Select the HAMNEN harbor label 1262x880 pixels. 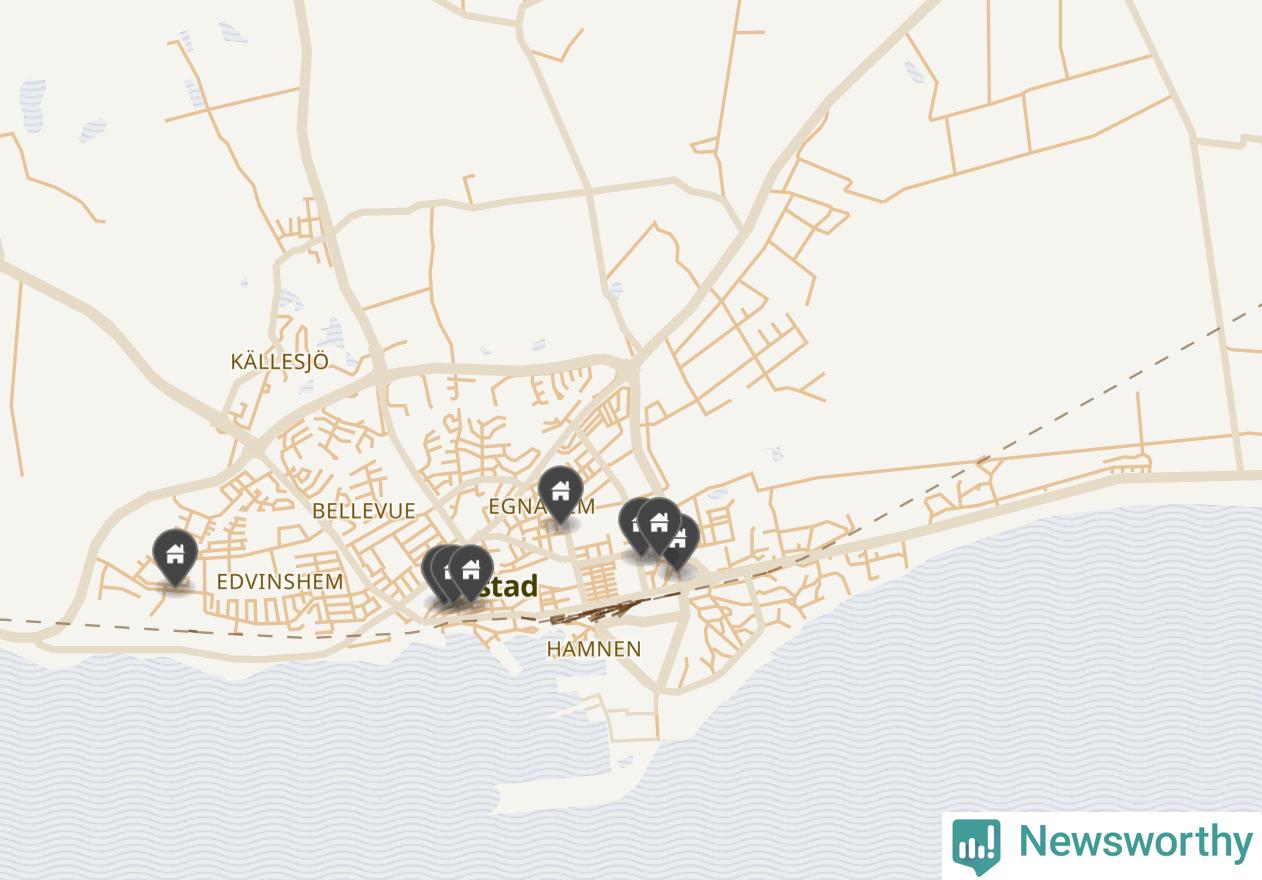tap(594, 649)
